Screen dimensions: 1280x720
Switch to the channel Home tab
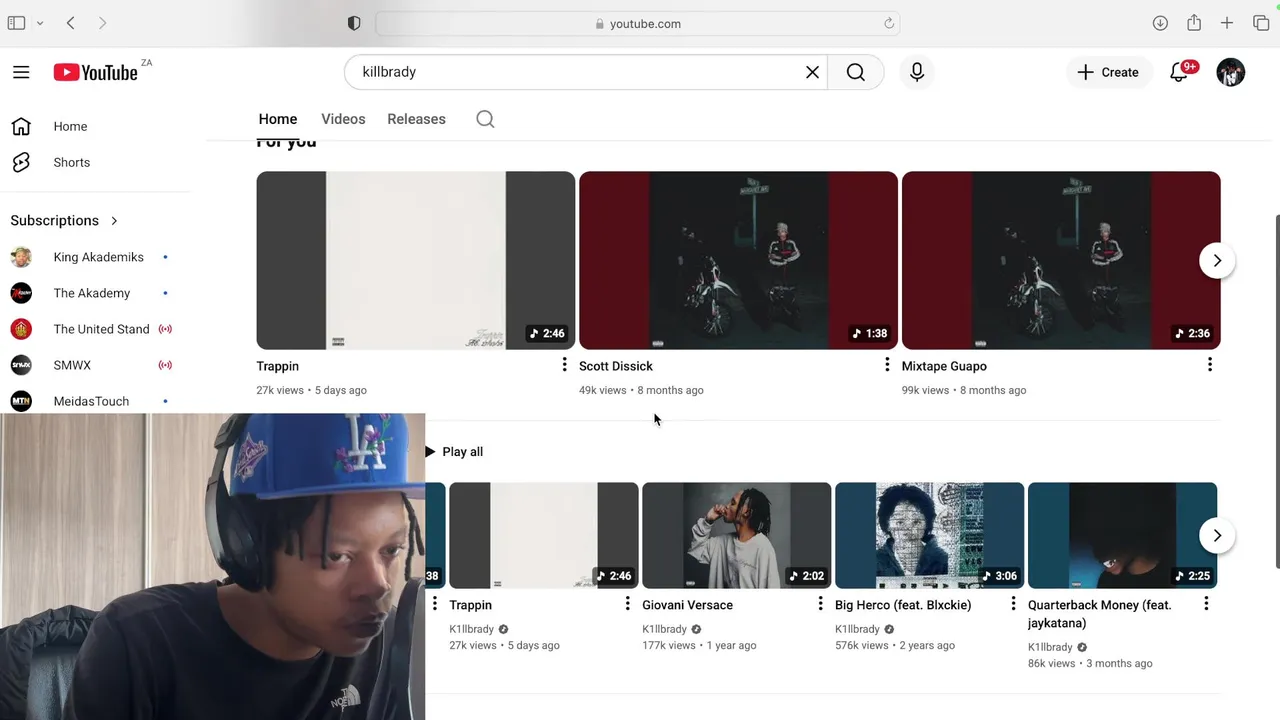tap(278, 119)
